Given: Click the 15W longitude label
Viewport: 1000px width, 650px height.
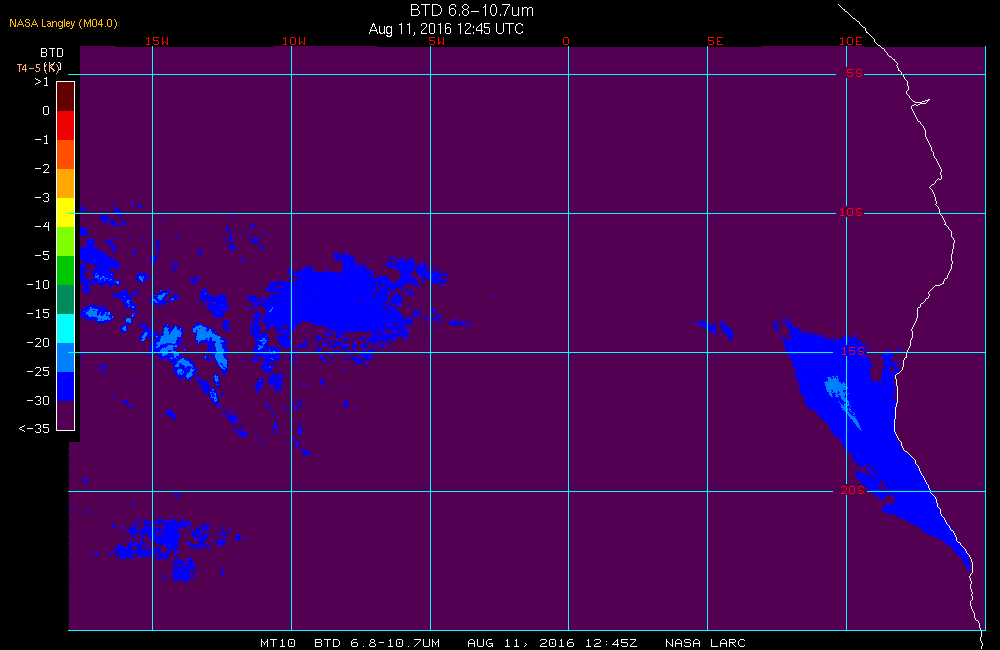Looking at the screenshot, I should pyautogui.click(x=157, y=41).
